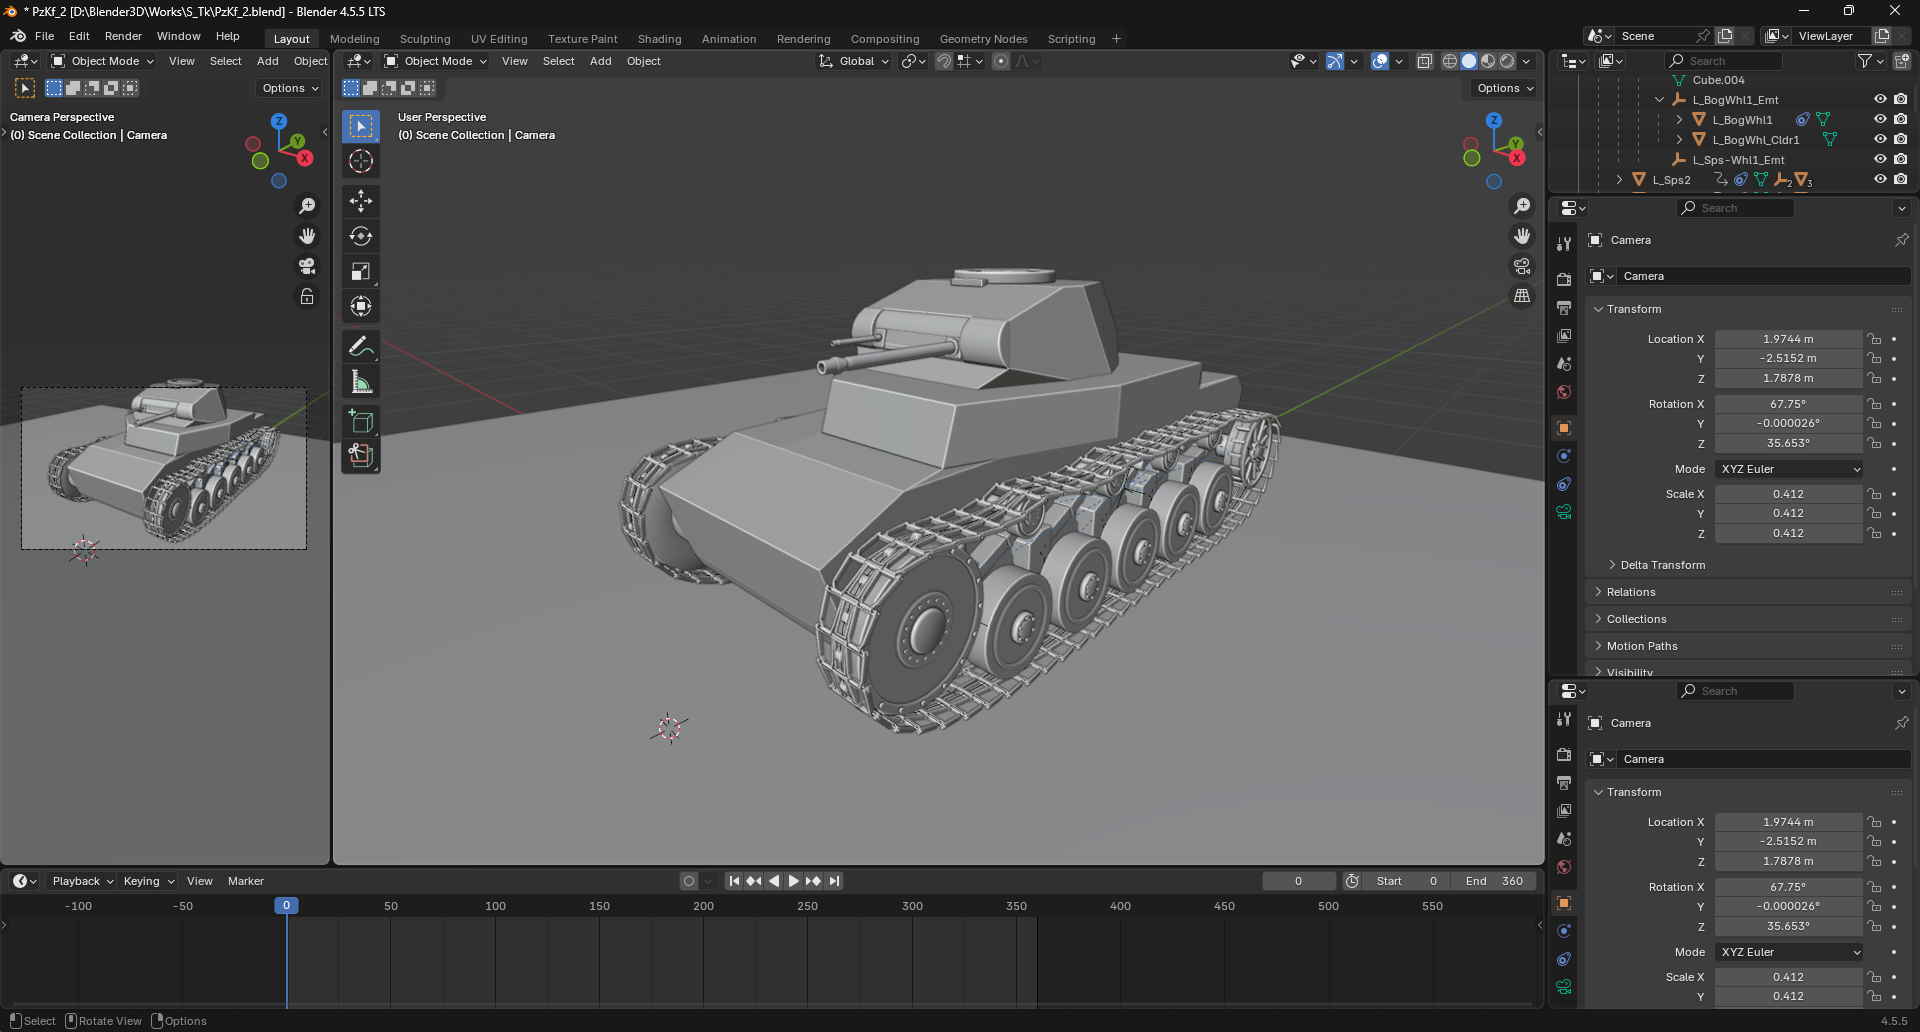Open Camera Data properties tab in upper Properties editor
The width and height of the screenshot is (1920, 1032).
point(1564,512)
